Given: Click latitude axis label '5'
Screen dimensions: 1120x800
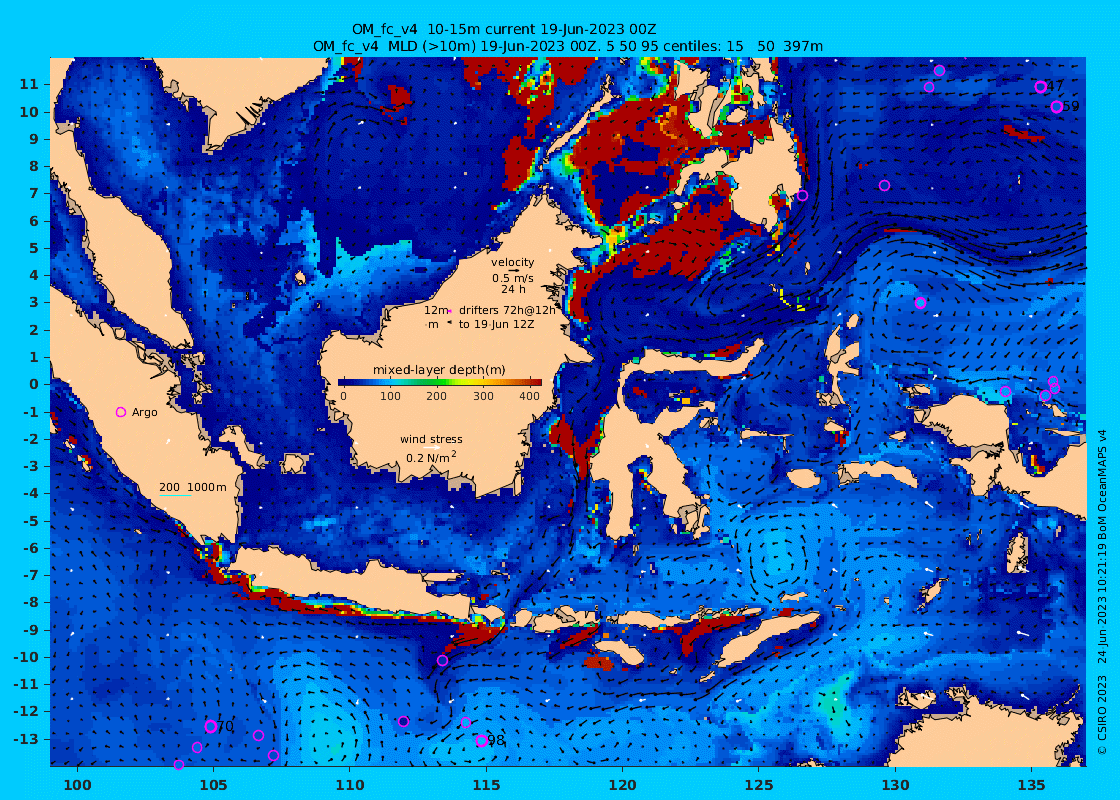Looking at the screenshot, I should (34, 248).
